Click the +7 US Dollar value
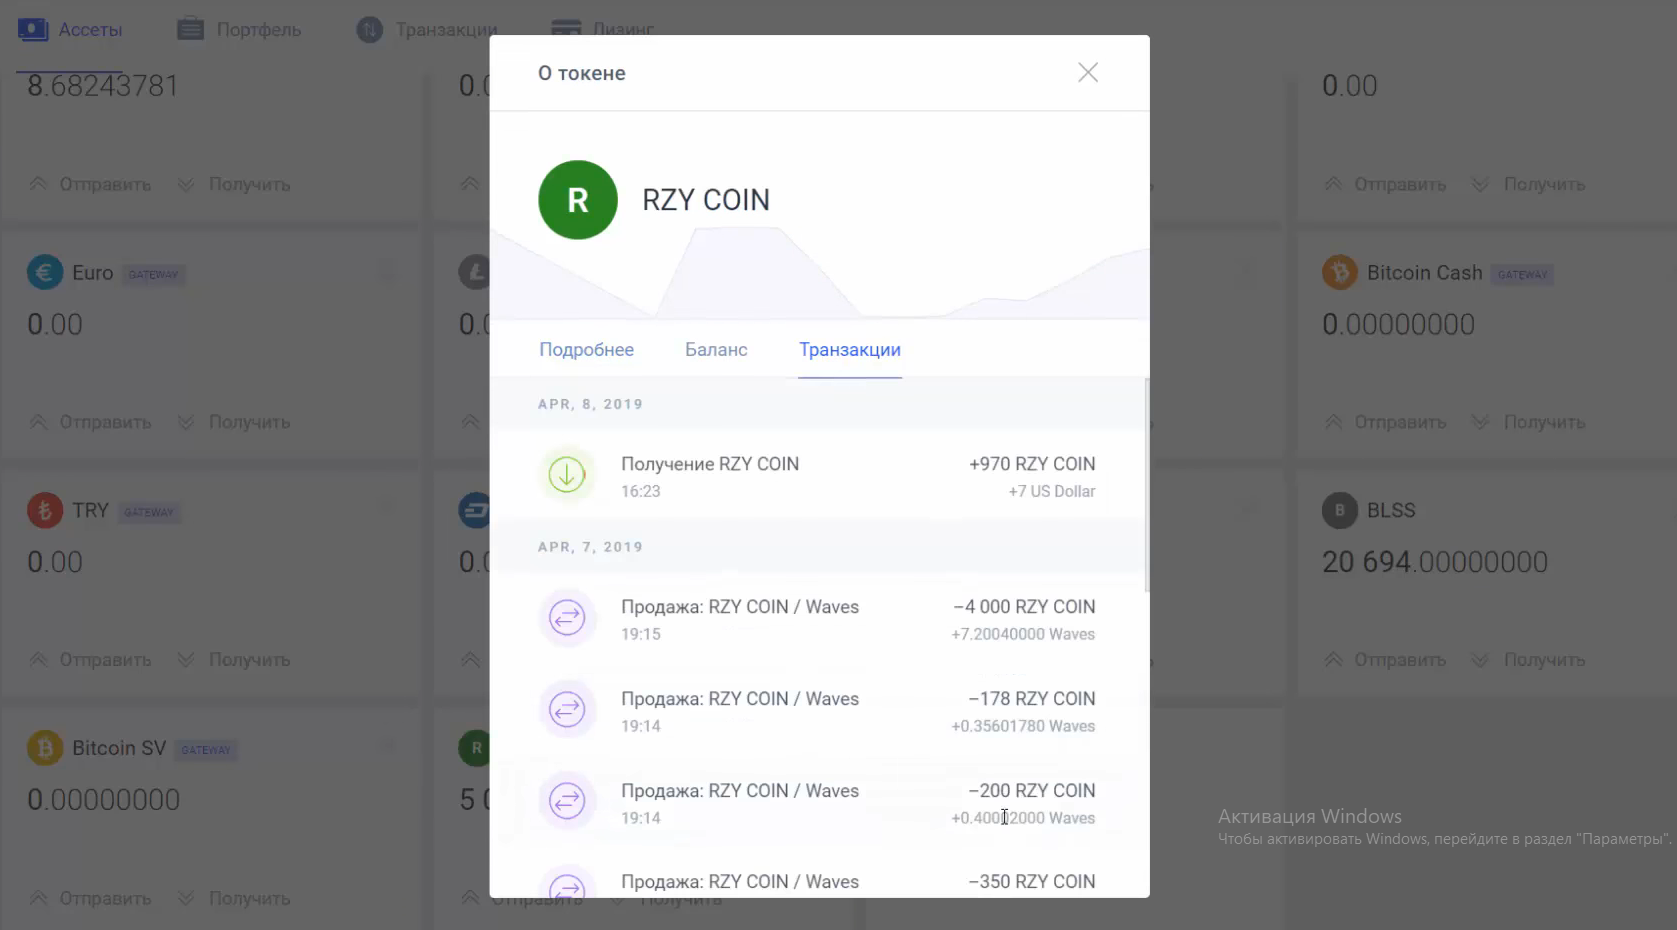The width and height of the screenshot is (1677, 930). [1052, 491]
